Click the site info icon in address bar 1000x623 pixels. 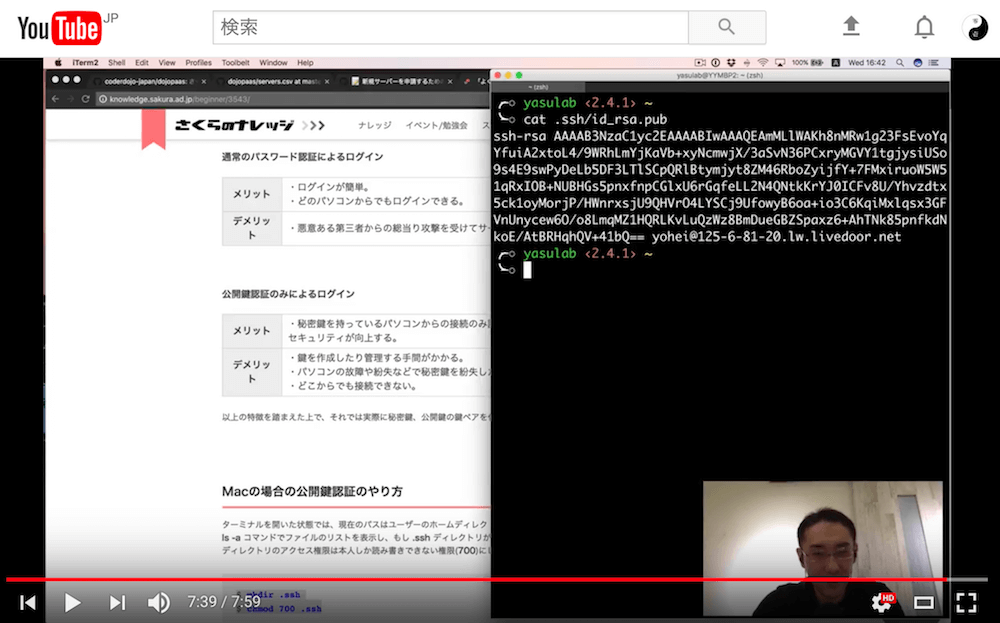click(x=103, y=99)
